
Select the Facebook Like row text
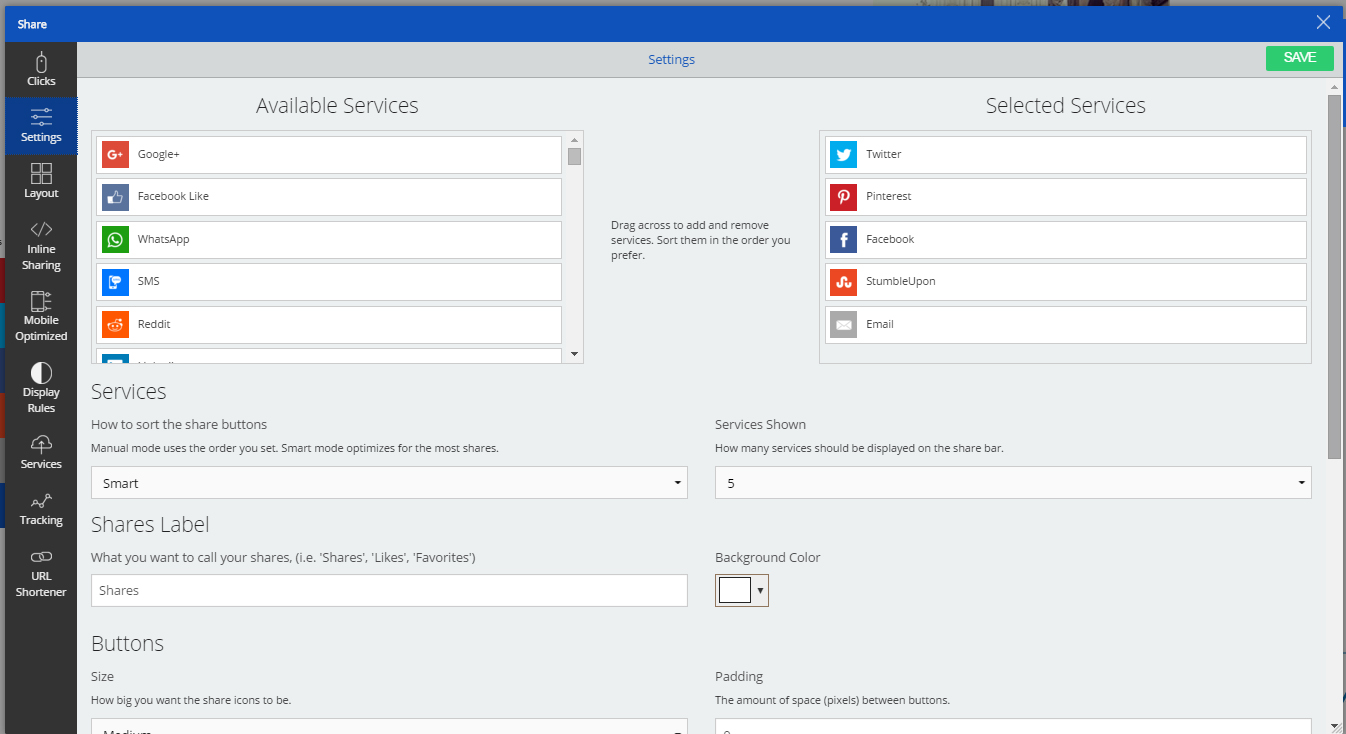pos(173,196)
